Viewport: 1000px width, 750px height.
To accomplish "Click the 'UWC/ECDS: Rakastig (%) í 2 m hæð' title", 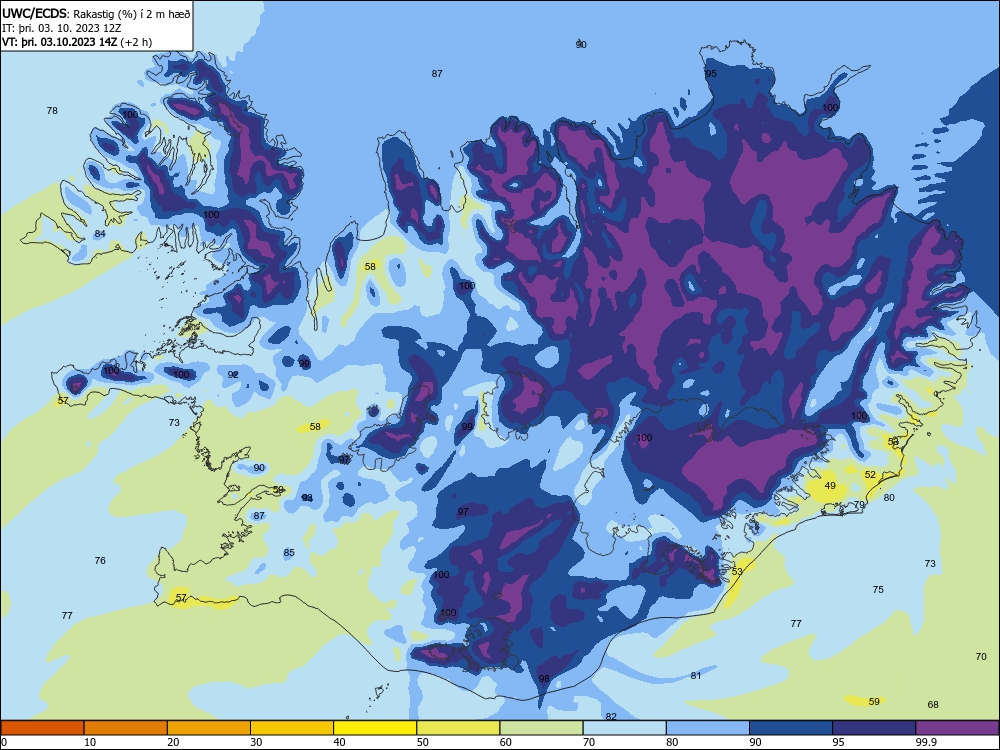I will click(96, 13).
